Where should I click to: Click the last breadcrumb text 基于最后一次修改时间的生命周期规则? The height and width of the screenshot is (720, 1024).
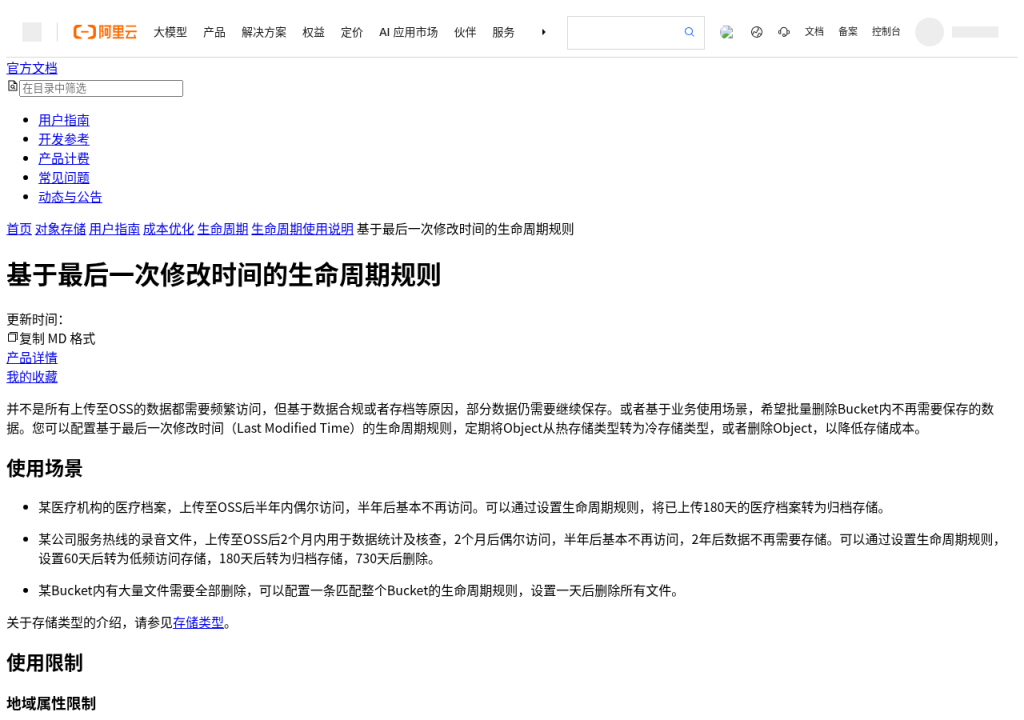(x=465, y=229)
